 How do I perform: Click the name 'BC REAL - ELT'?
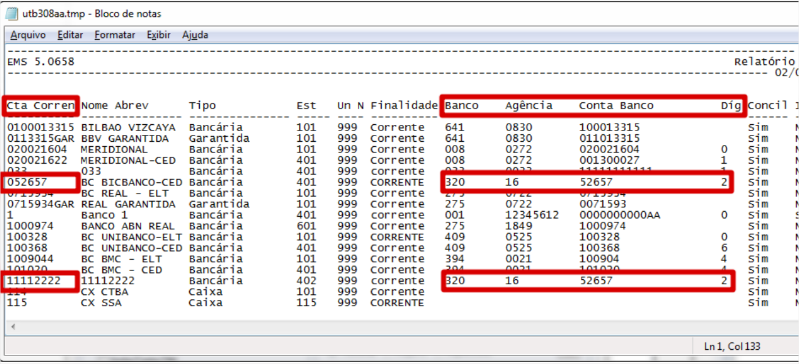(125, 193)
